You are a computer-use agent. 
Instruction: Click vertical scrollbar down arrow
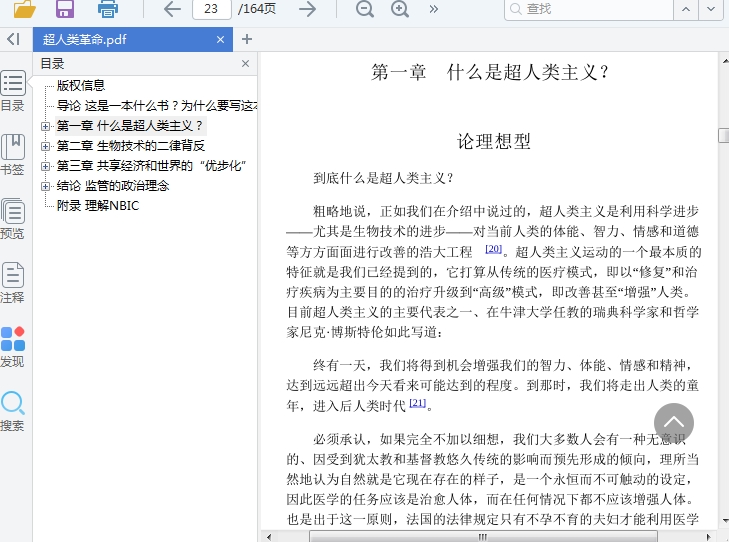pos(725,521)
